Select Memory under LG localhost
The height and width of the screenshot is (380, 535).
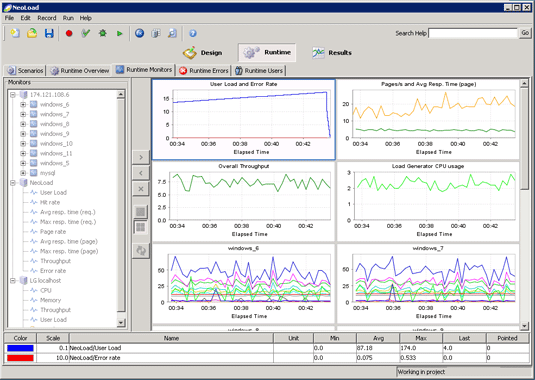click(50, 300)
